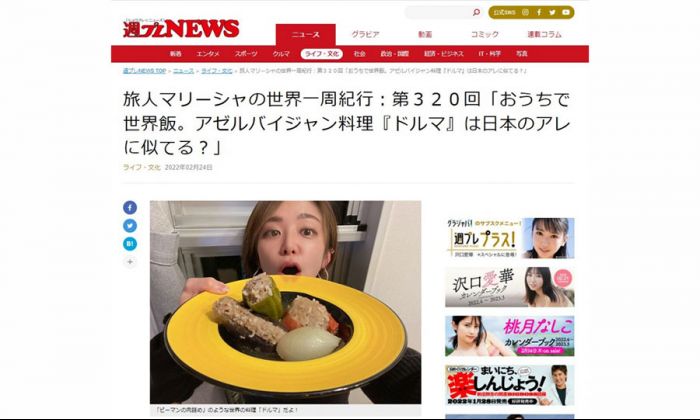
Task: Click the search magnifier icon
Action: click(476, 12)
